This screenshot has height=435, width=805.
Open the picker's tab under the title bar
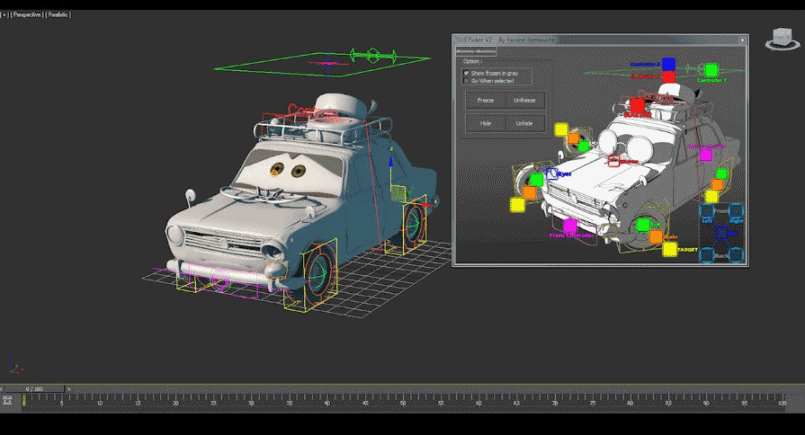coord(476,51)
